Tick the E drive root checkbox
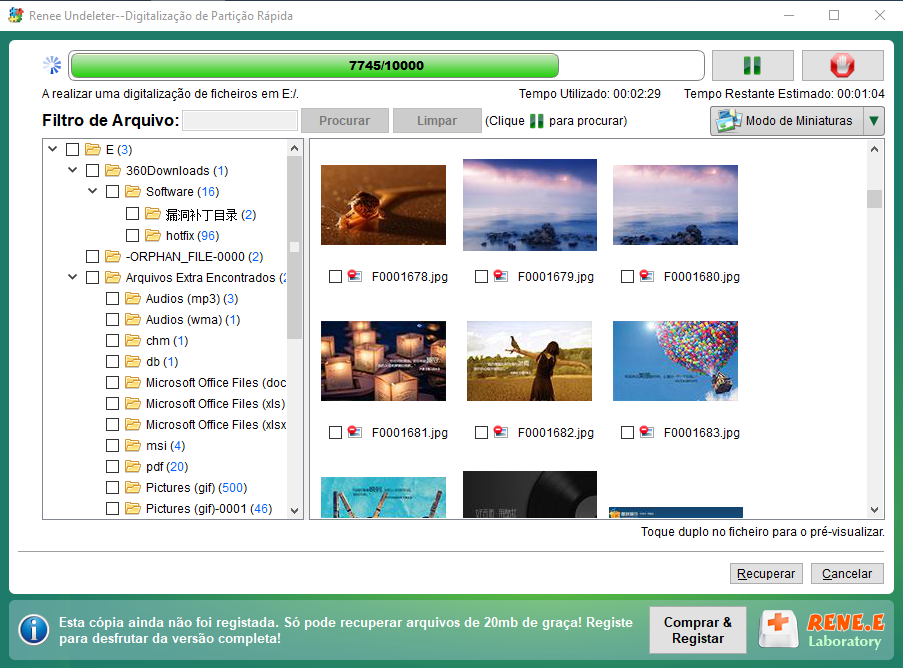 coord(73,150)
